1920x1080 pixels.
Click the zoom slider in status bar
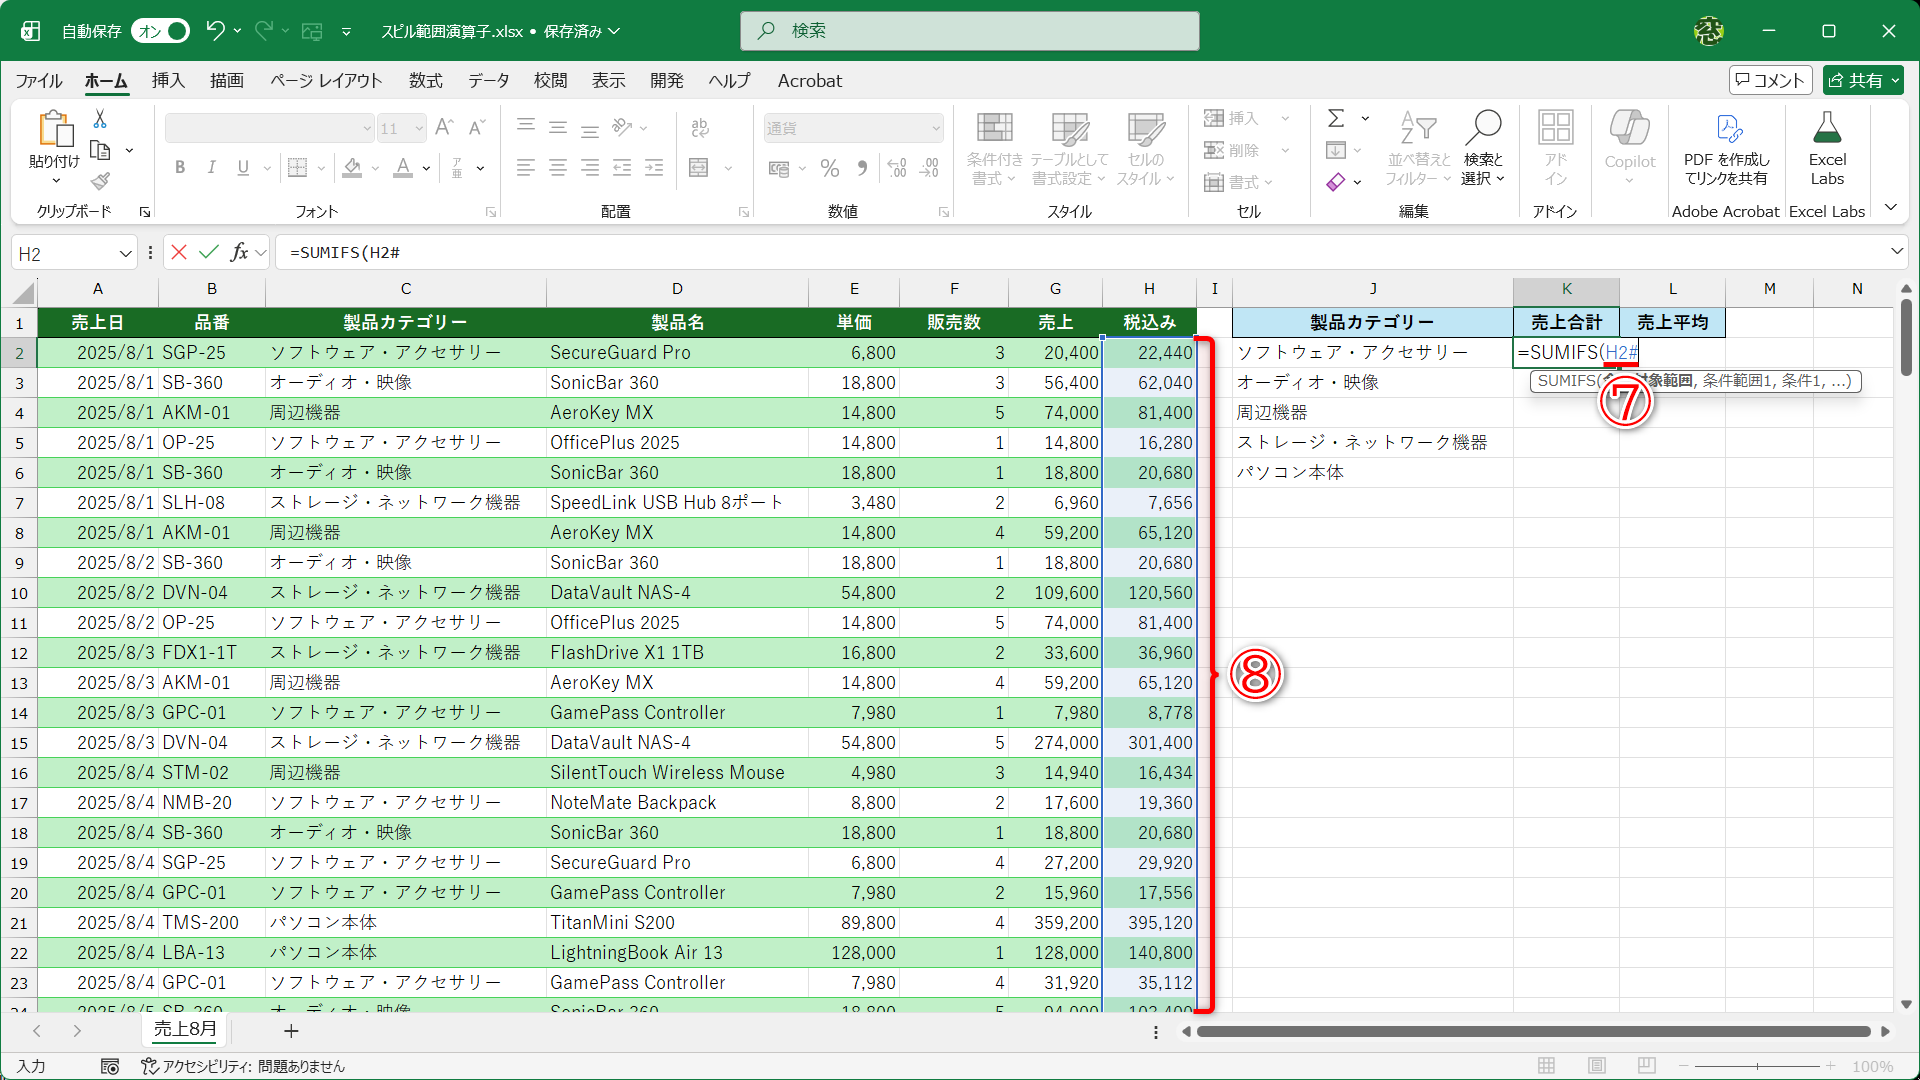tap(1757, 1066)
